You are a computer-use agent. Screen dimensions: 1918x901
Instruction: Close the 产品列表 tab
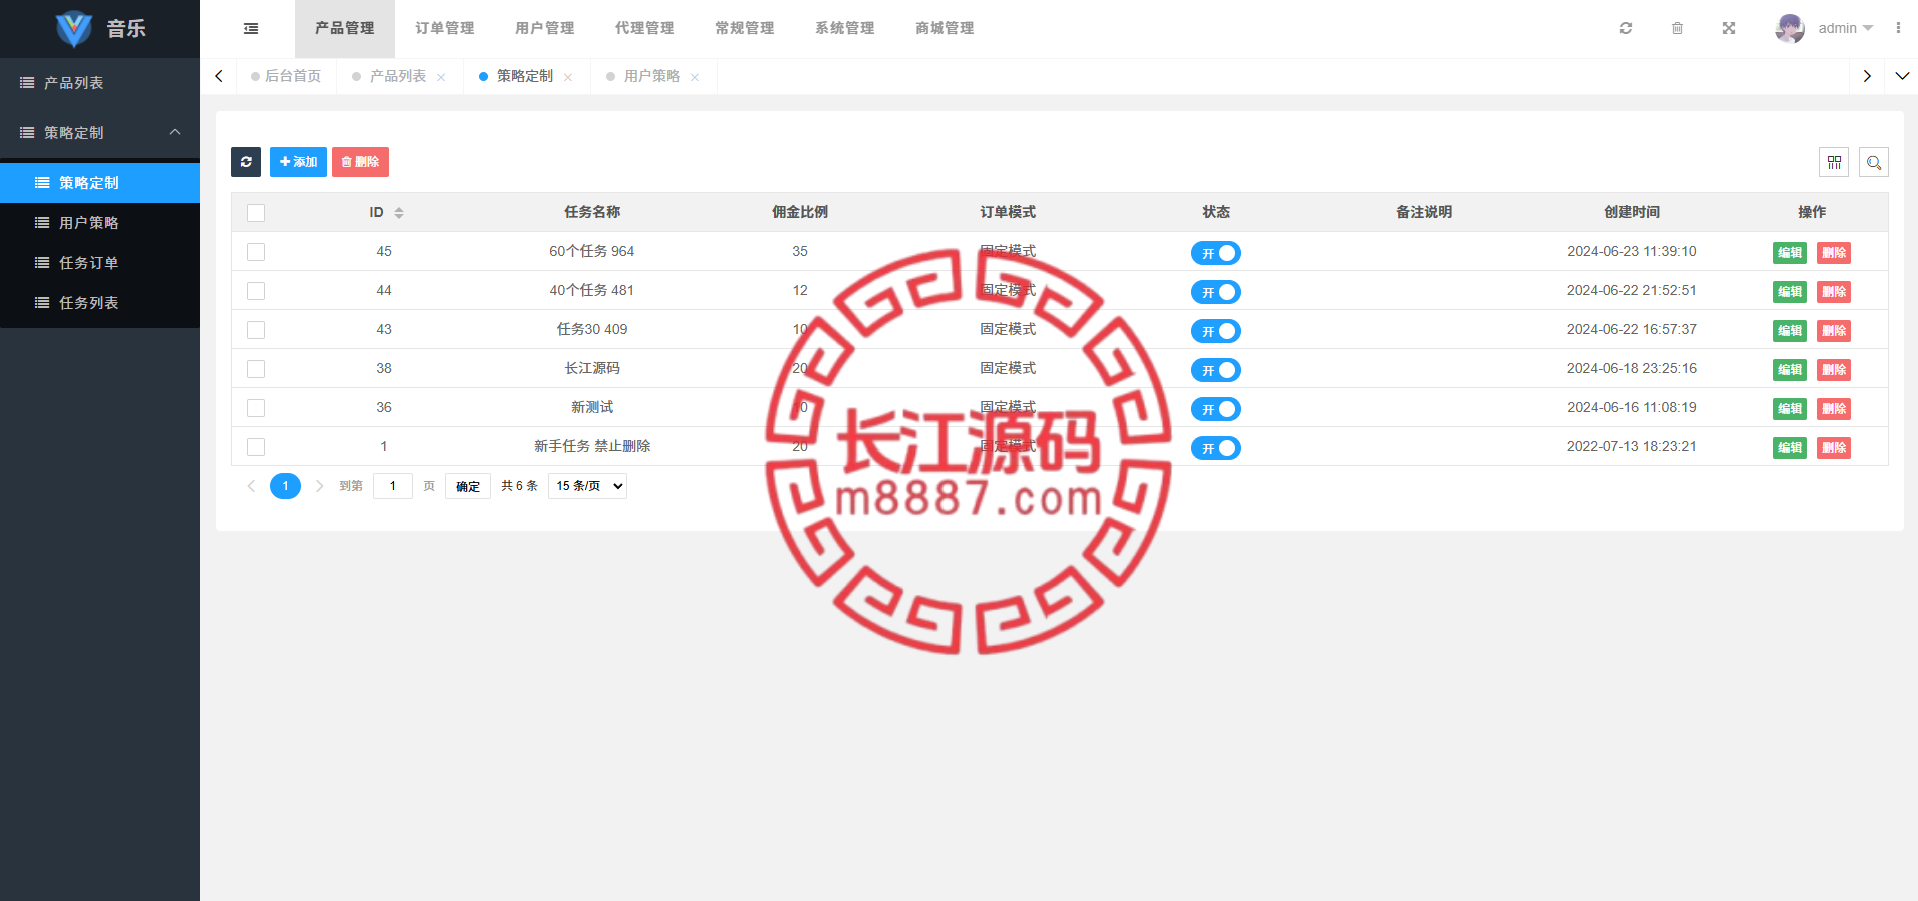[441, 77]
